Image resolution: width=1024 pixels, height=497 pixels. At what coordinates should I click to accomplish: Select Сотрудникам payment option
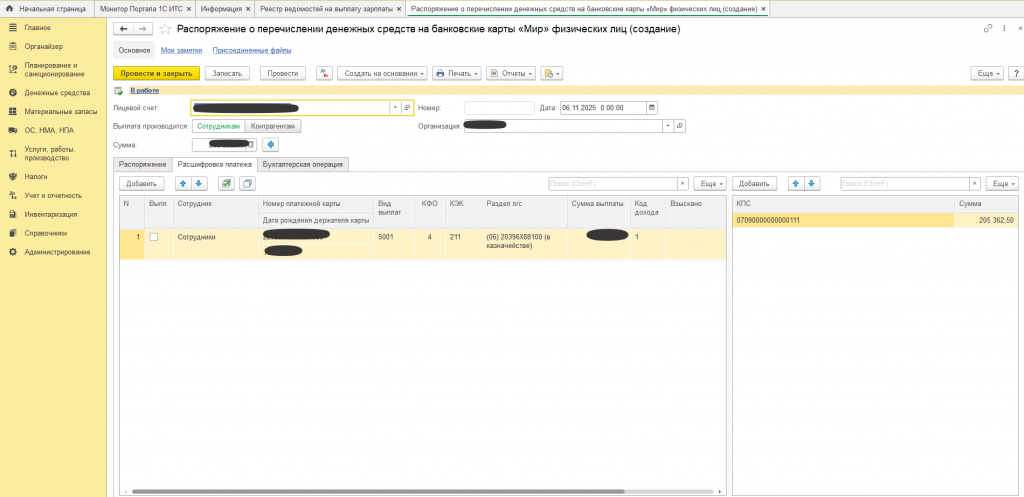(x=218, y=126)
